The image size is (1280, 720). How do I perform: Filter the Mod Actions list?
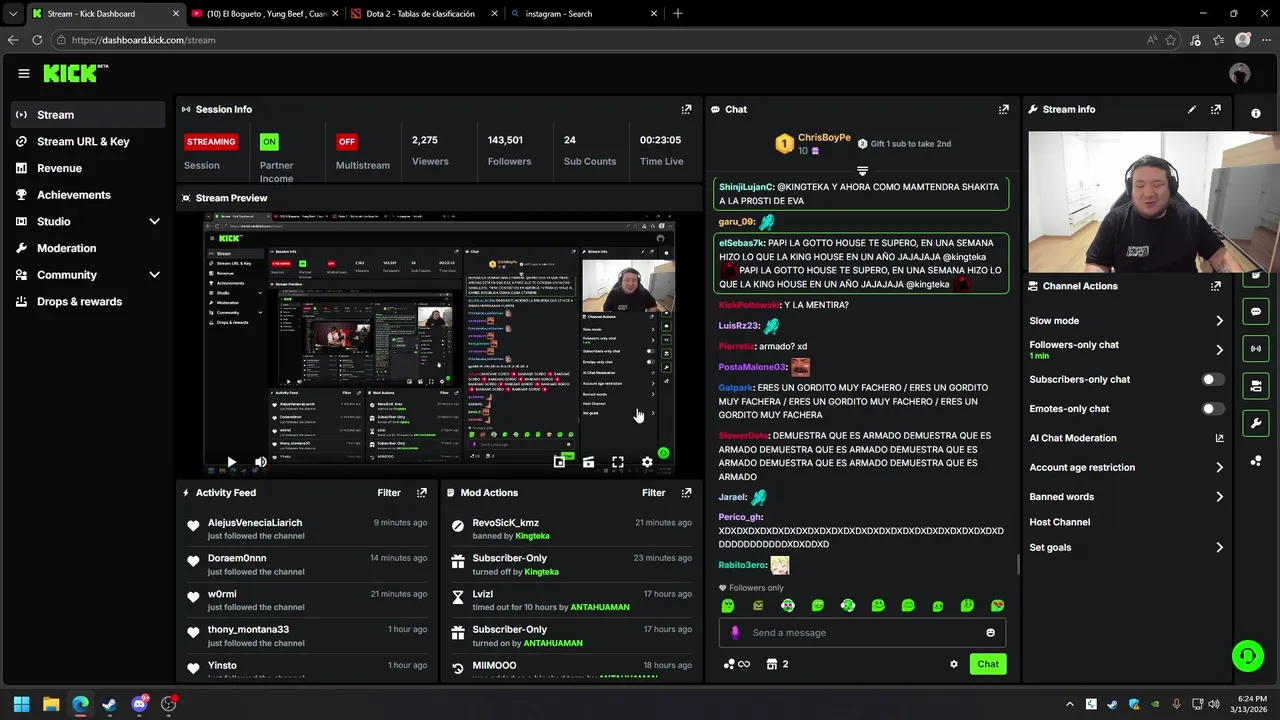click(653, 493)
